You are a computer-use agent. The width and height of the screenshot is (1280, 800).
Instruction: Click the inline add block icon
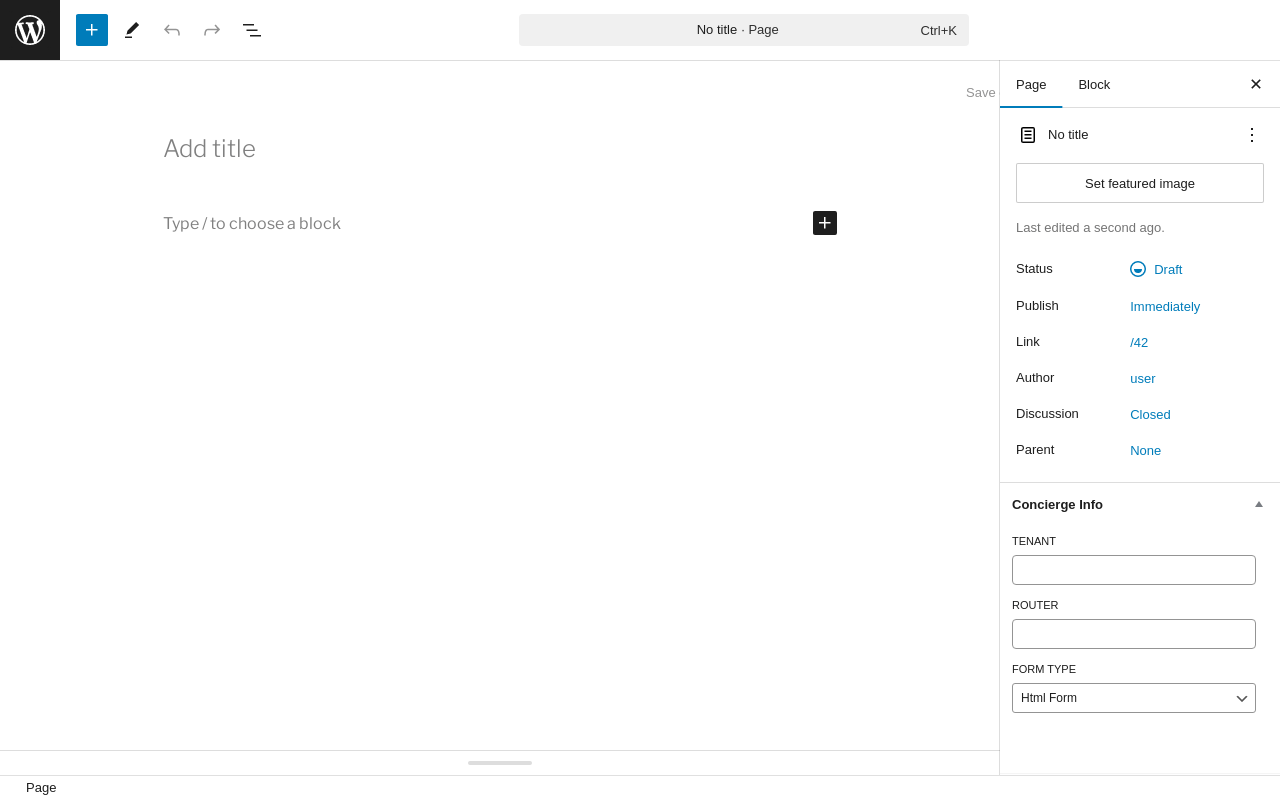(825, 223)
